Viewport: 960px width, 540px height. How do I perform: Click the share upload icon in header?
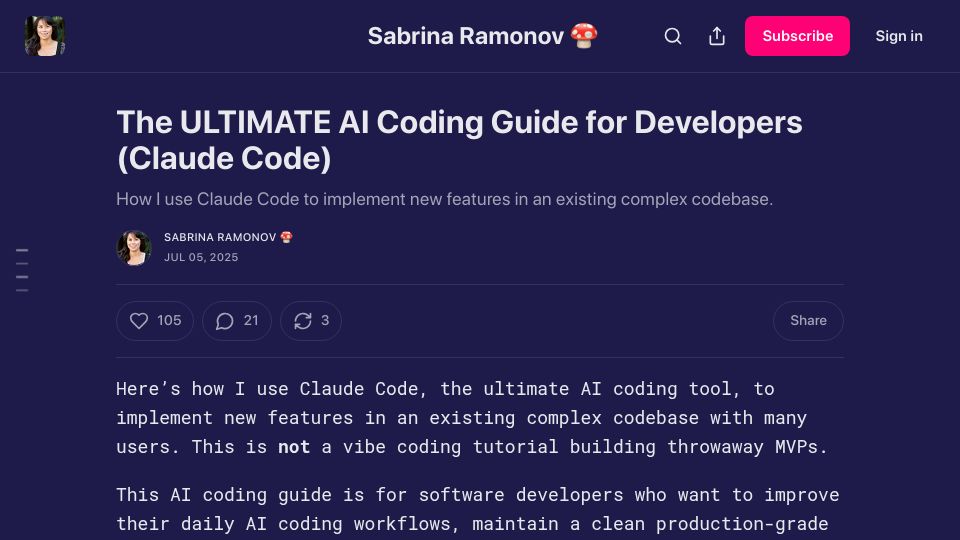click(x=717, y=36)
